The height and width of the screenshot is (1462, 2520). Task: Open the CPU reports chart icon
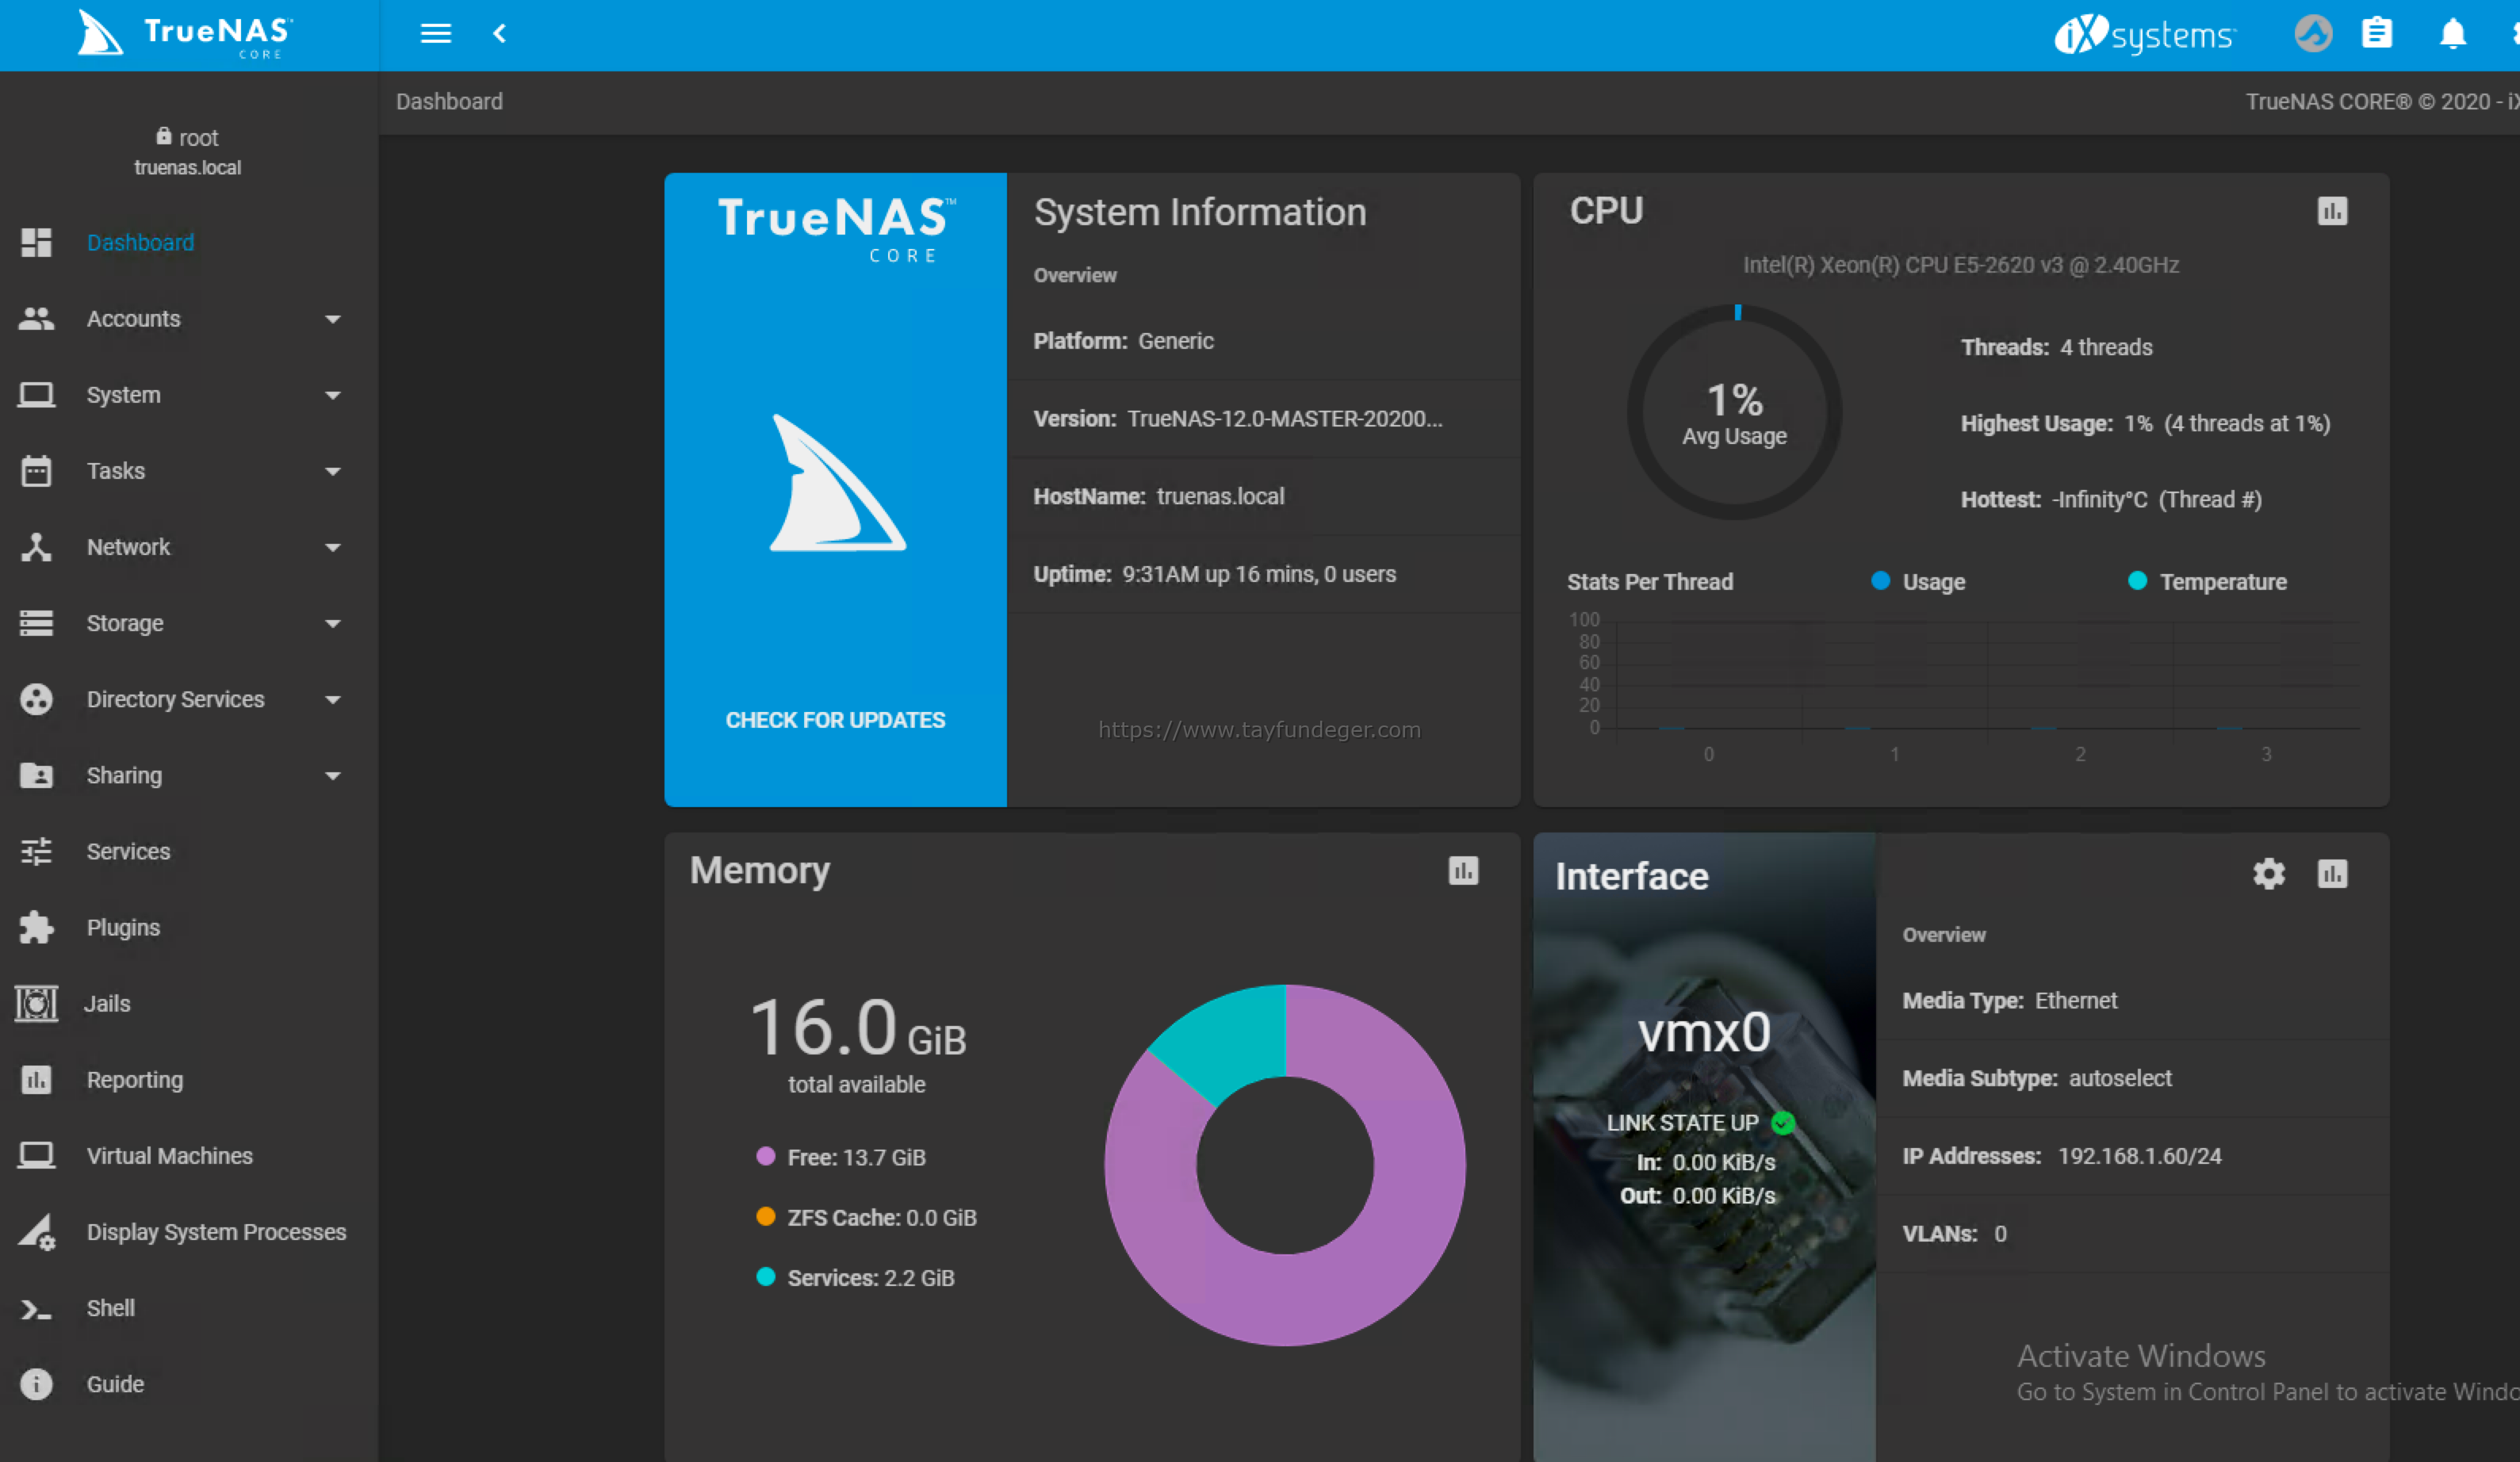pyautogui.click(x=2332, y=211)
